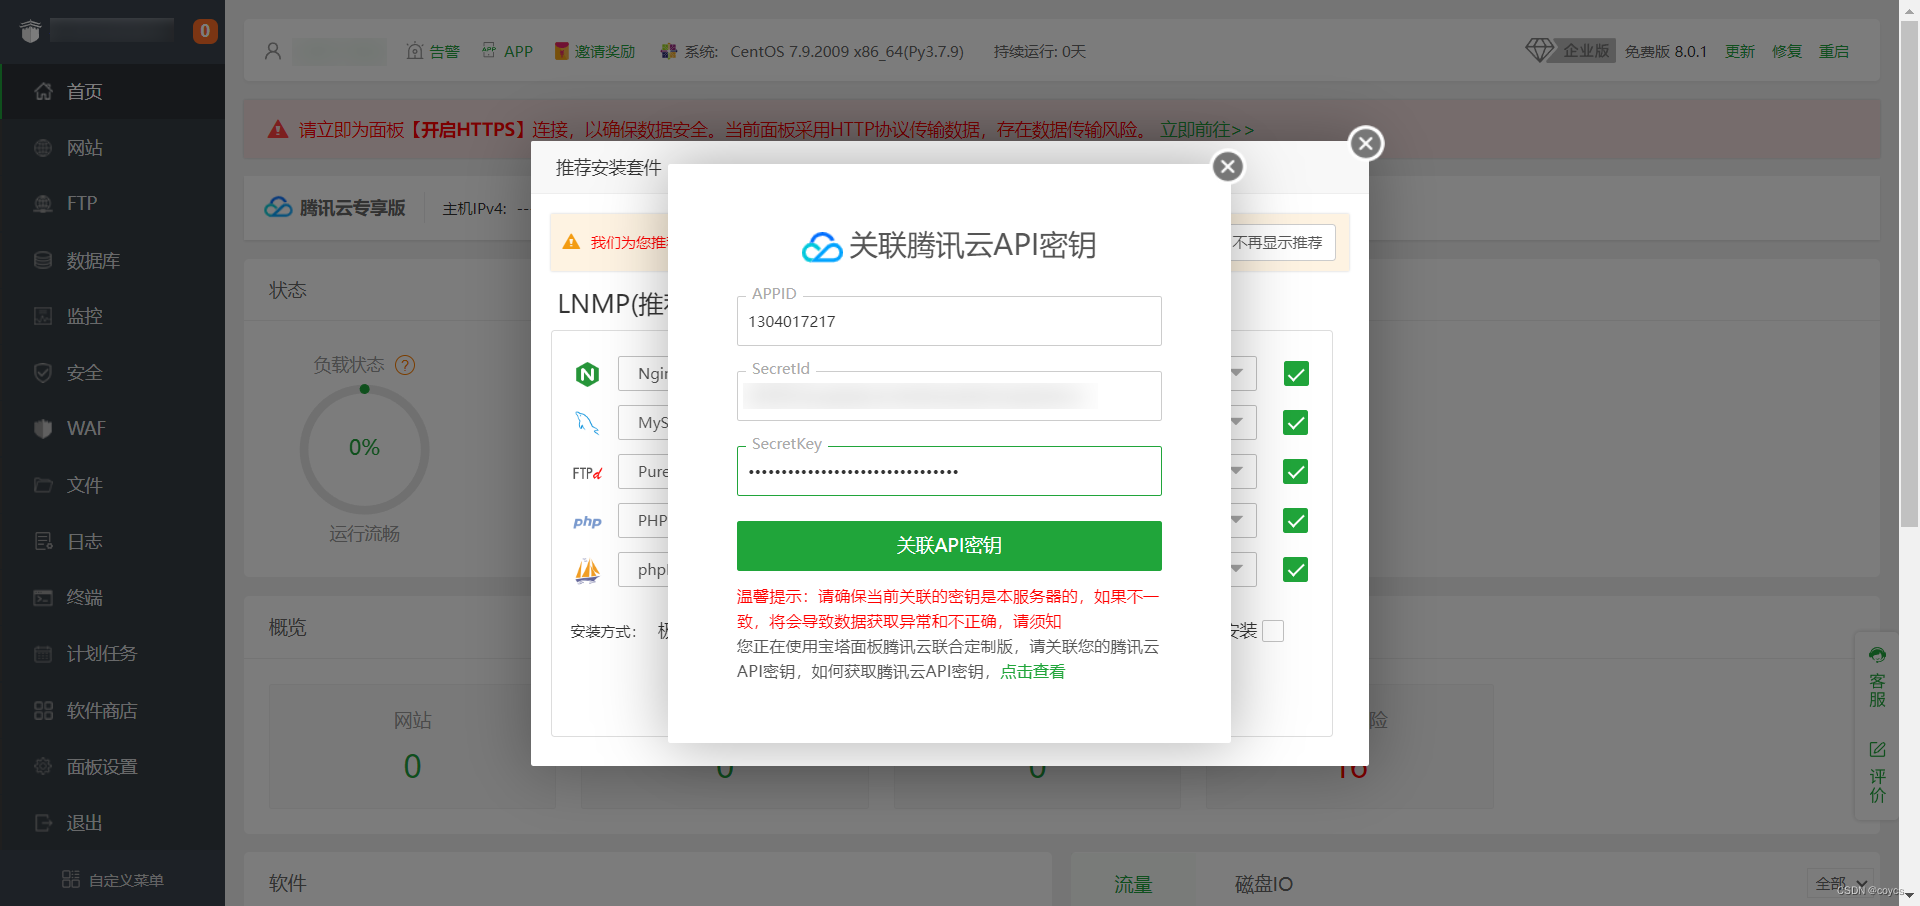The width and height of the screenshot is (1920, 906).
Task: Uncheck the PHP row checkbox
Action: tap(1296, 521)
